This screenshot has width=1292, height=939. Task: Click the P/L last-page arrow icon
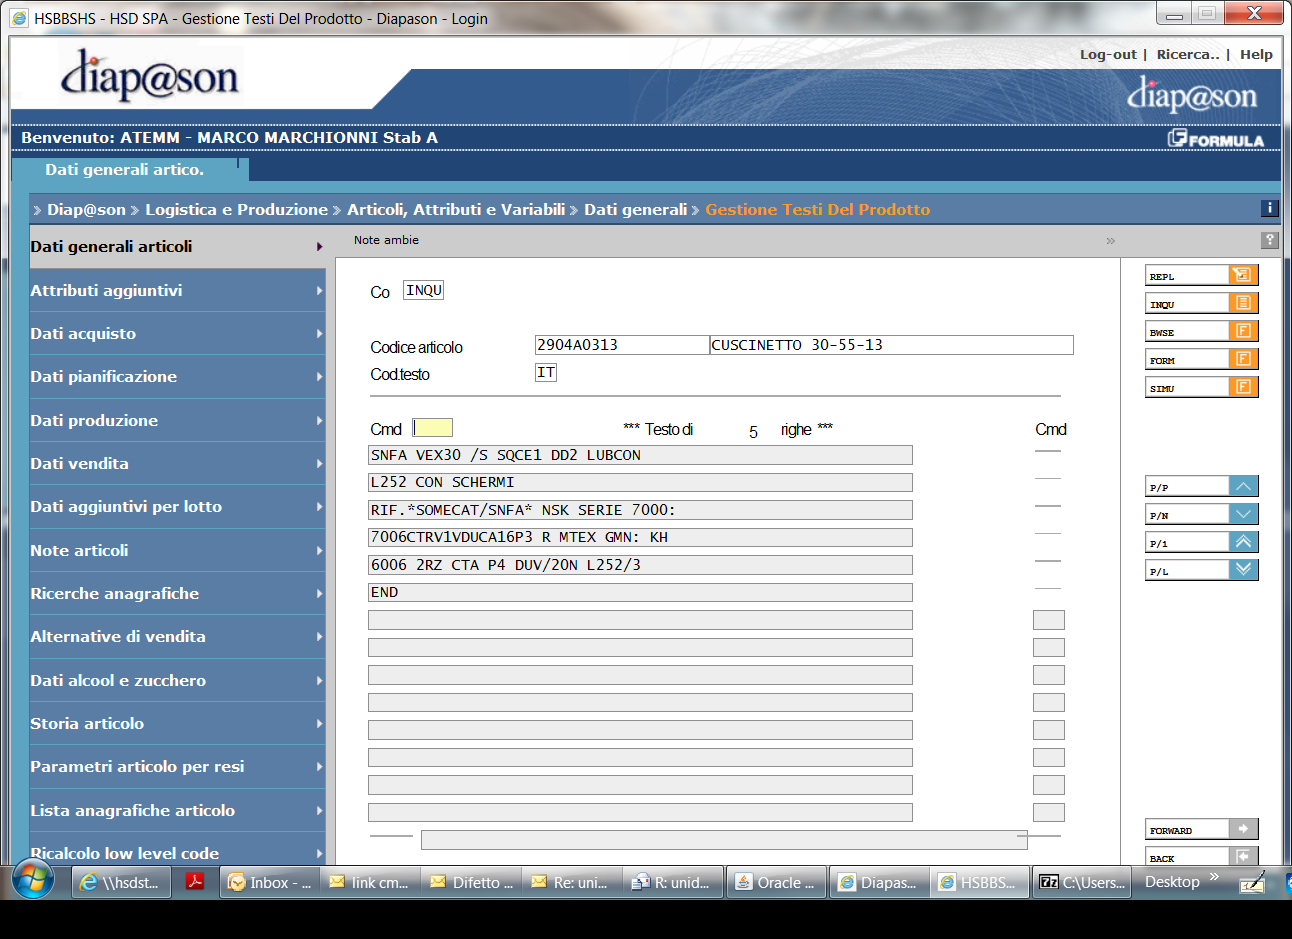point(1243,570)
